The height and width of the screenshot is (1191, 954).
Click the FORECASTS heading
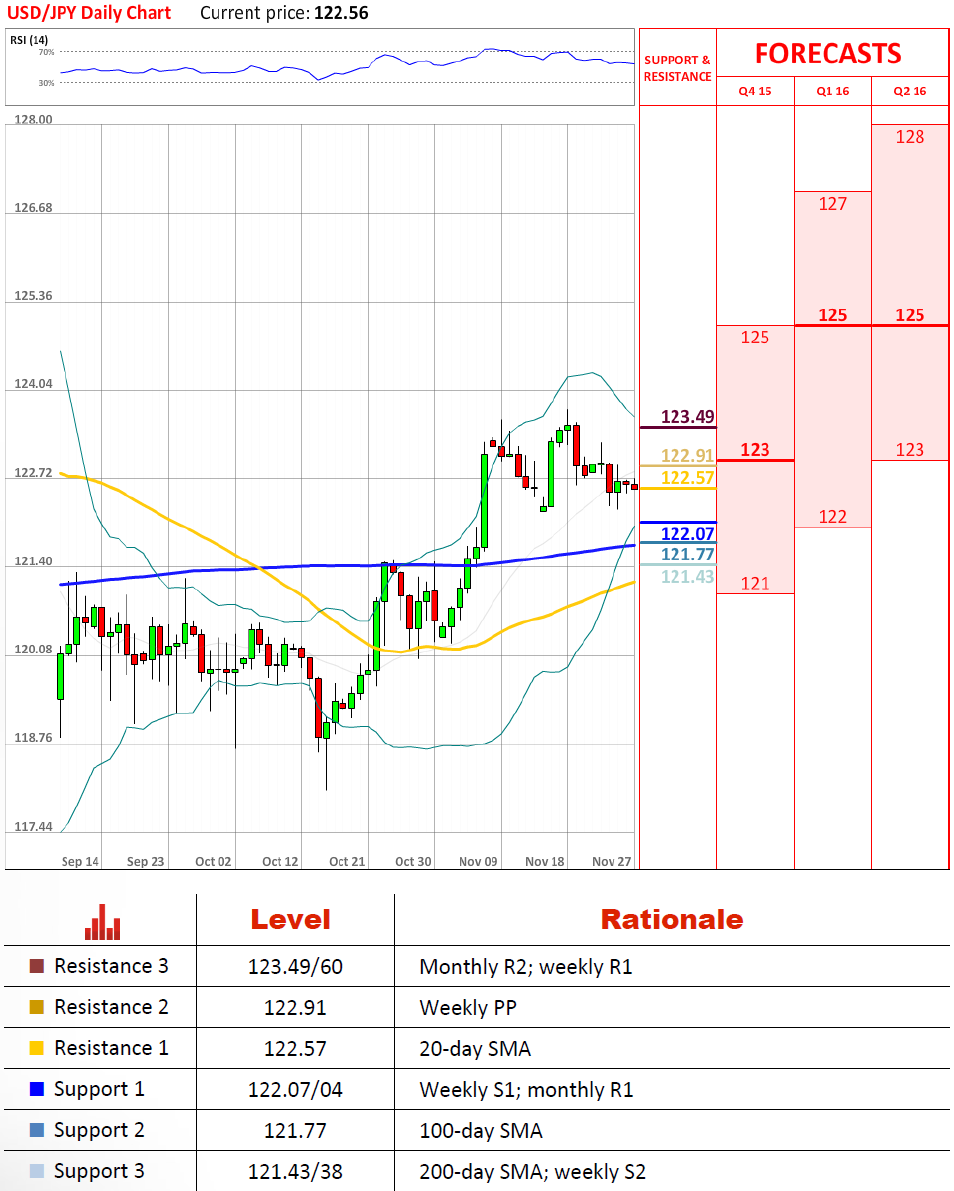pos(828,53)
